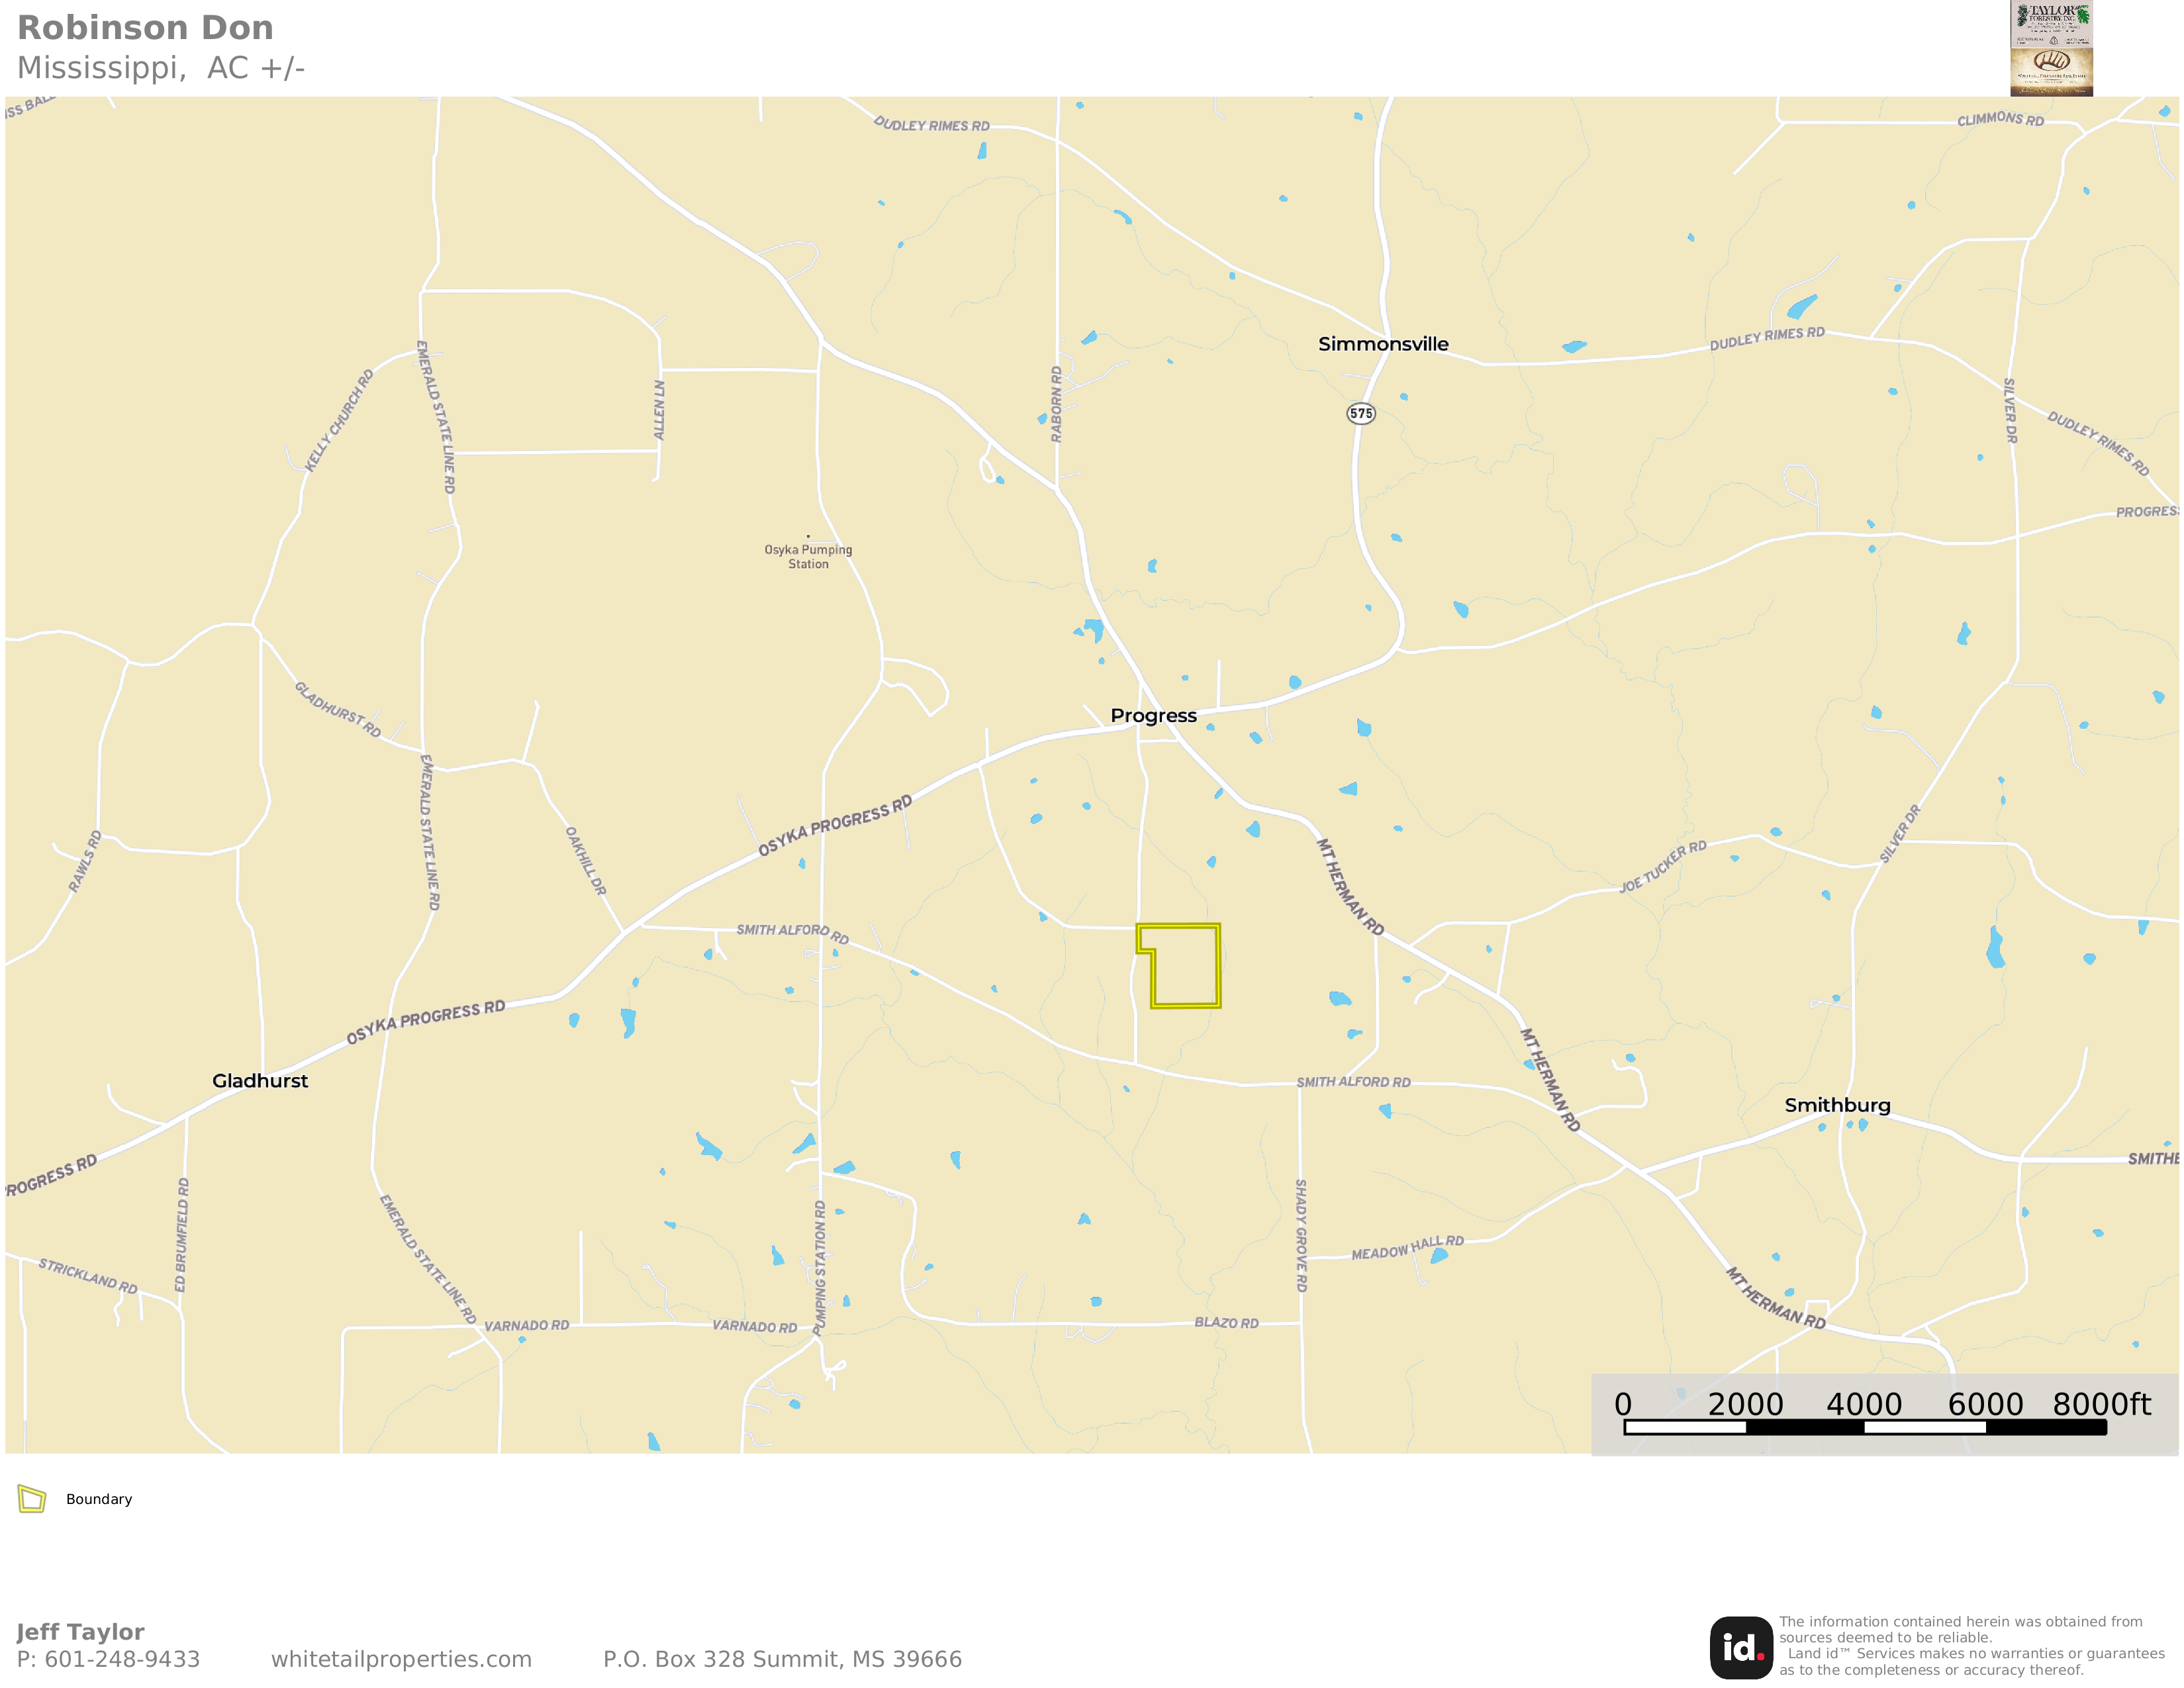Open the whitetailproperties.com link
2184x1688 pixels.
coord(401,1659)
